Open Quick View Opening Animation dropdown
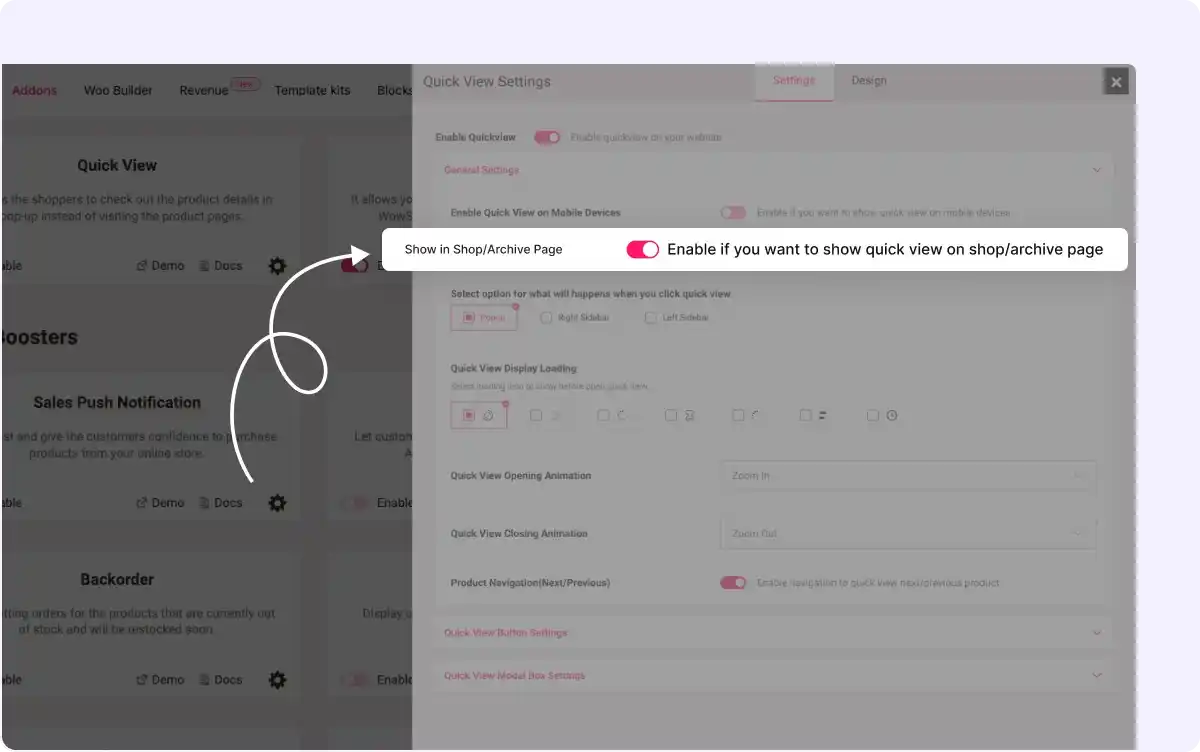The image size is (1200, 752). coord(907,476)
